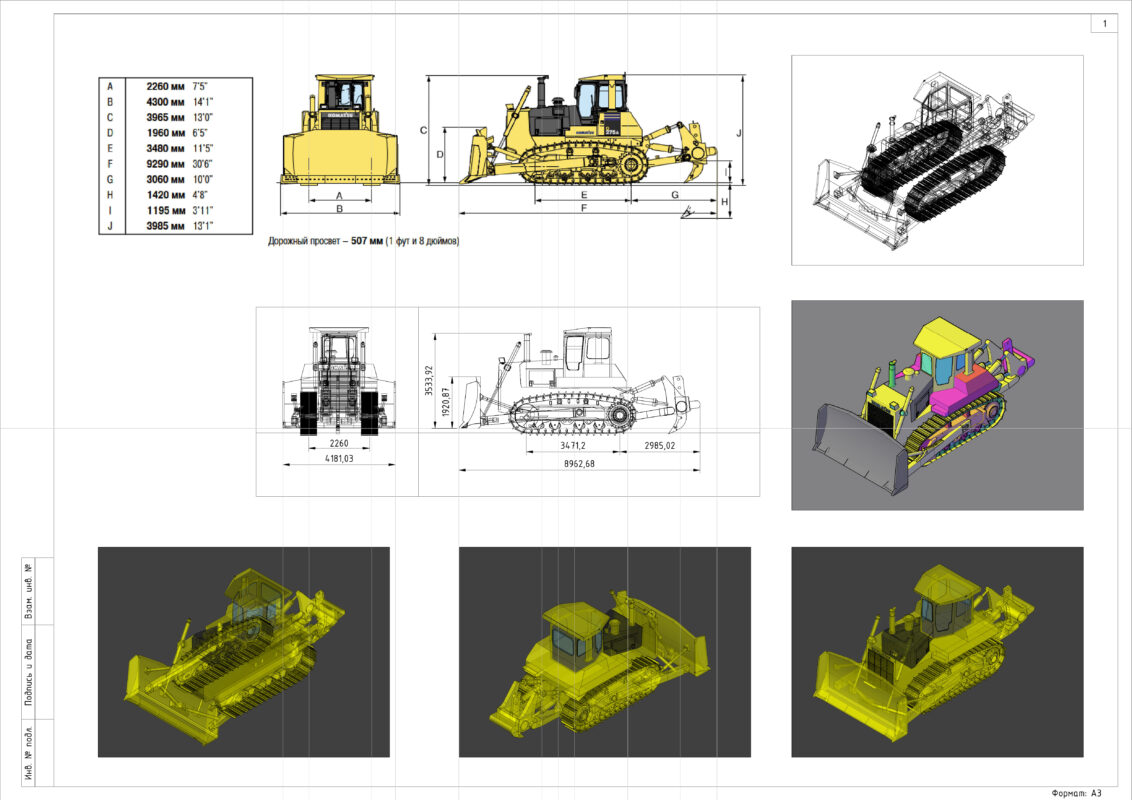
Task: Select the 30'6" imperial value in the table
Action: coord(202,164)
